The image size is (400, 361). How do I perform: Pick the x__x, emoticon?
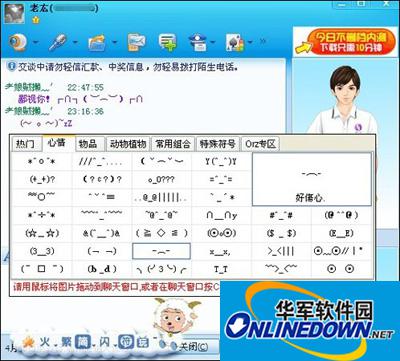221,252
